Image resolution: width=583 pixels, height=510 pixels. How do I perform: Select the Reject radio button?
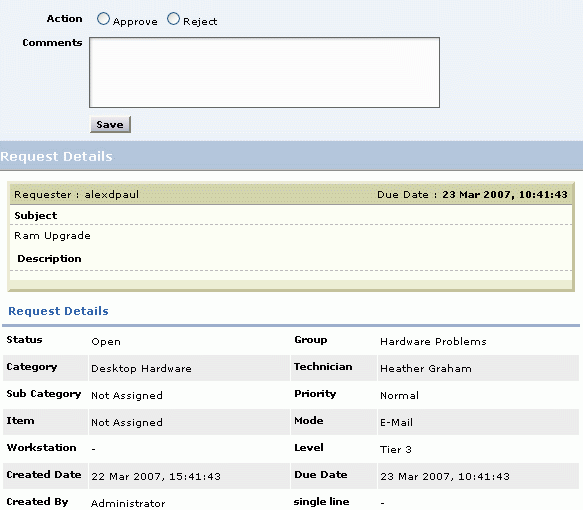173,19
